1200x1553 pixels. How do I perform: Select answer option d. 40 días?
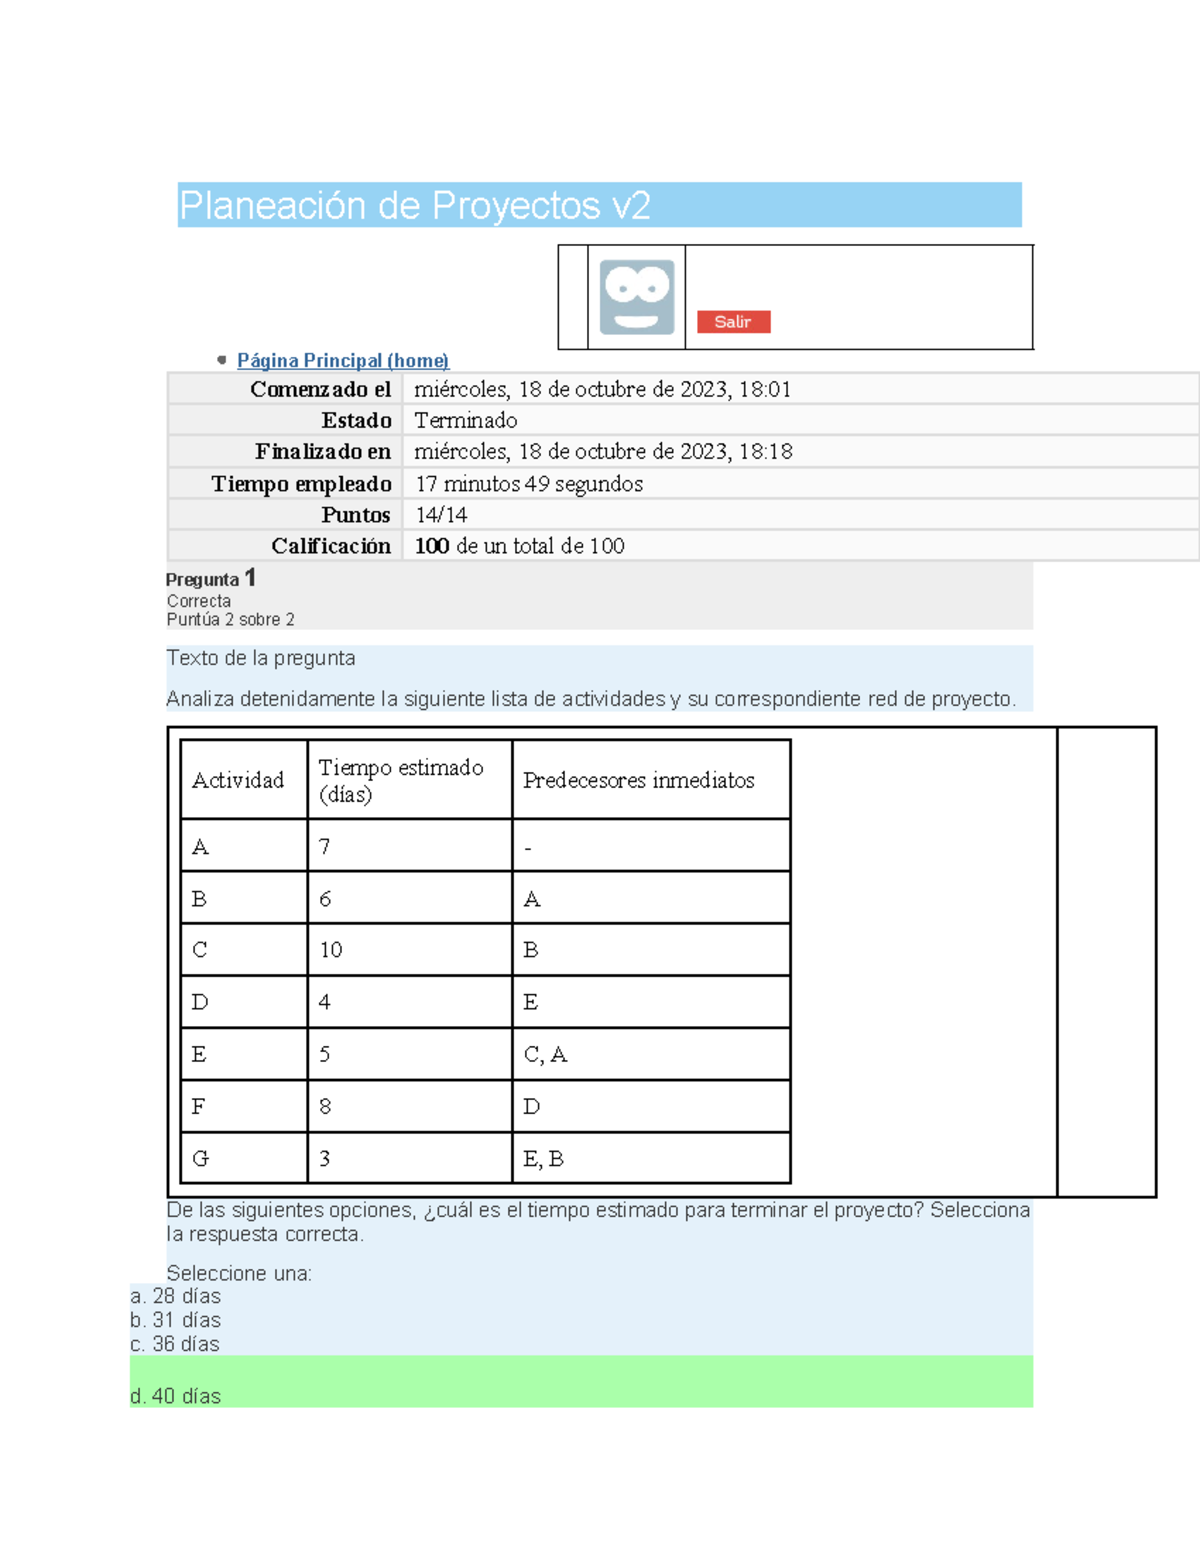[176, 1396]
